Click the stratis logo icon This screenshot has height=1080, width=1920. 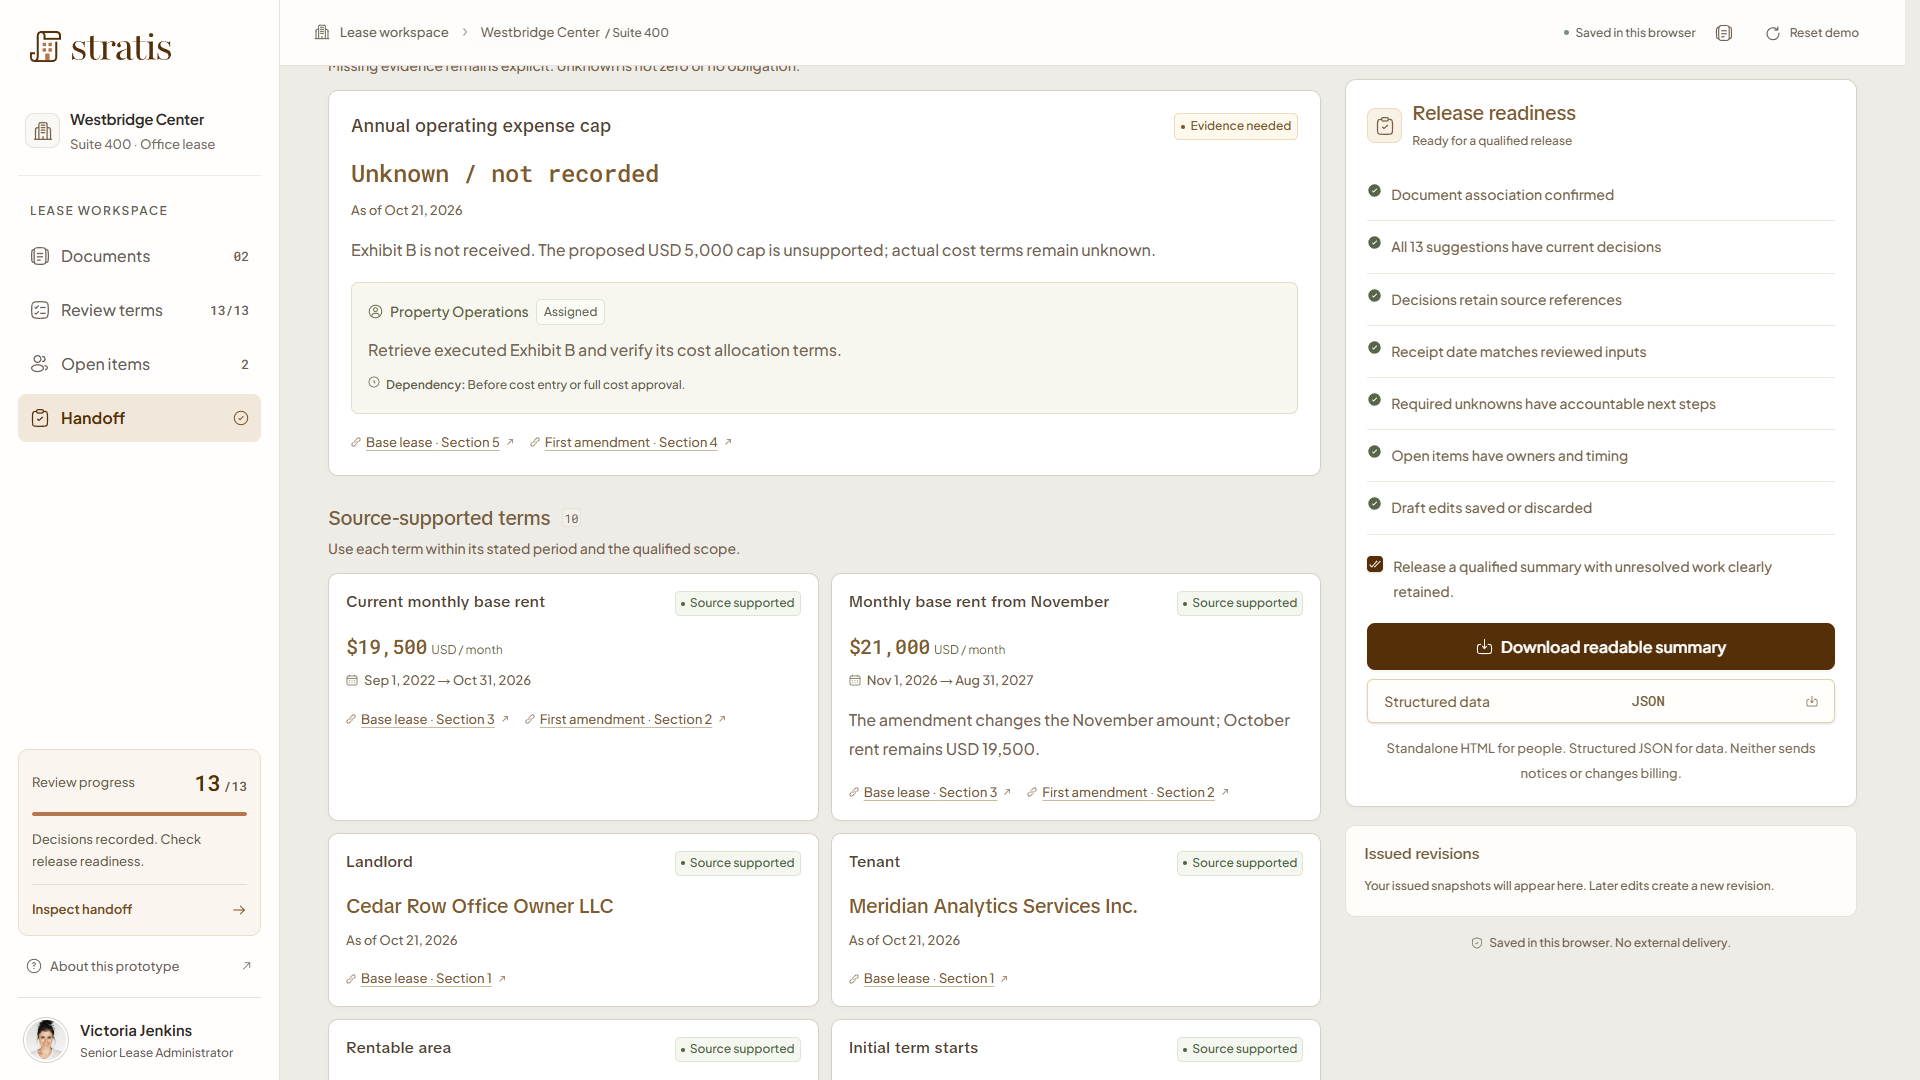pyautogui.click(x=45, y=46)
